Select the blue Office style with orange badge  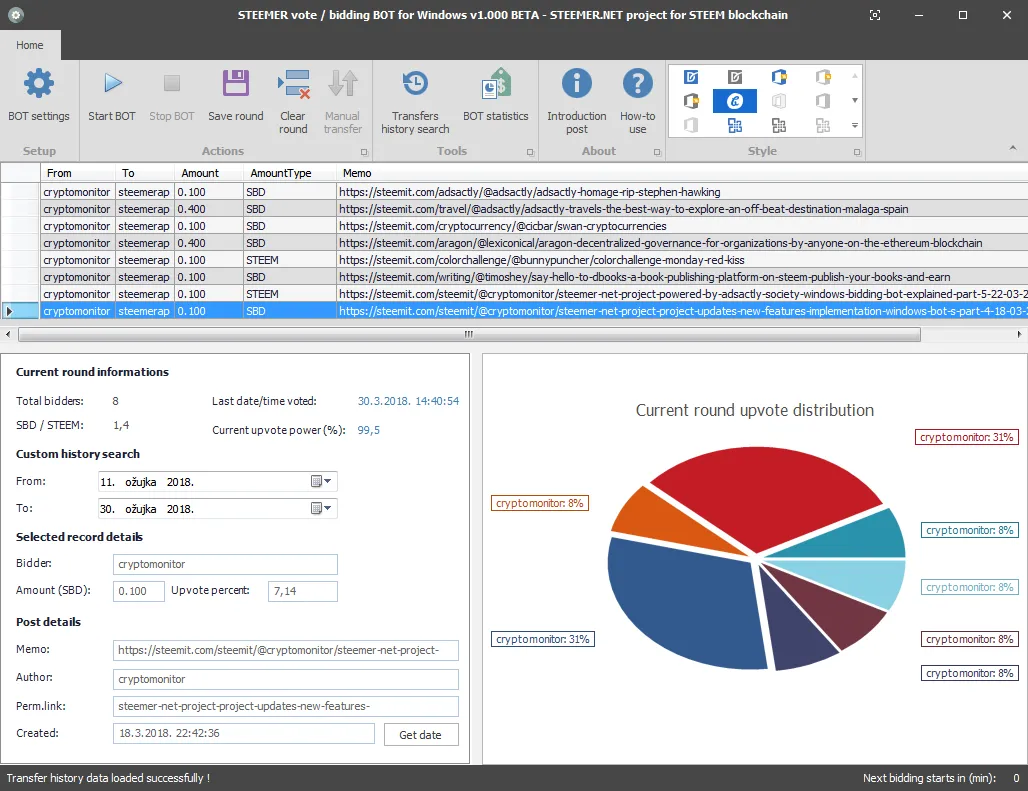(x=779, y=77)
